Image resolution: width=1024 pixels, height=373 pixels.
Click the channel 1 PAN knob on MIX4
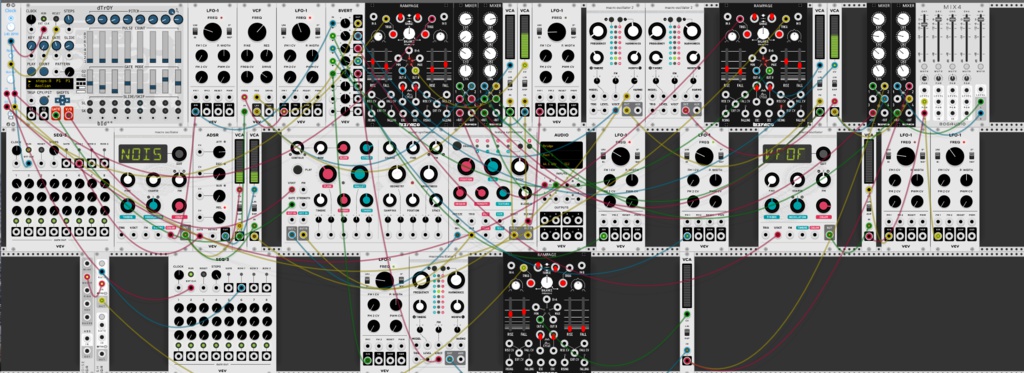coord(924,78)
